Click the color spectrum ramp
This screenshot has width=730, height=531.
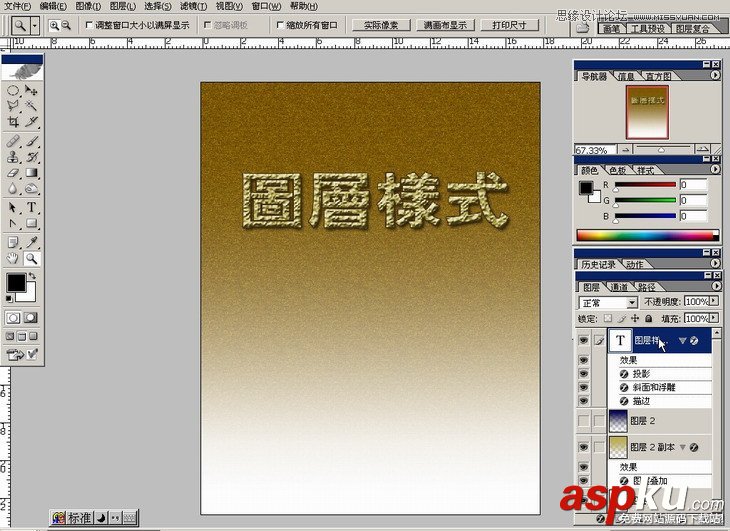648,235
